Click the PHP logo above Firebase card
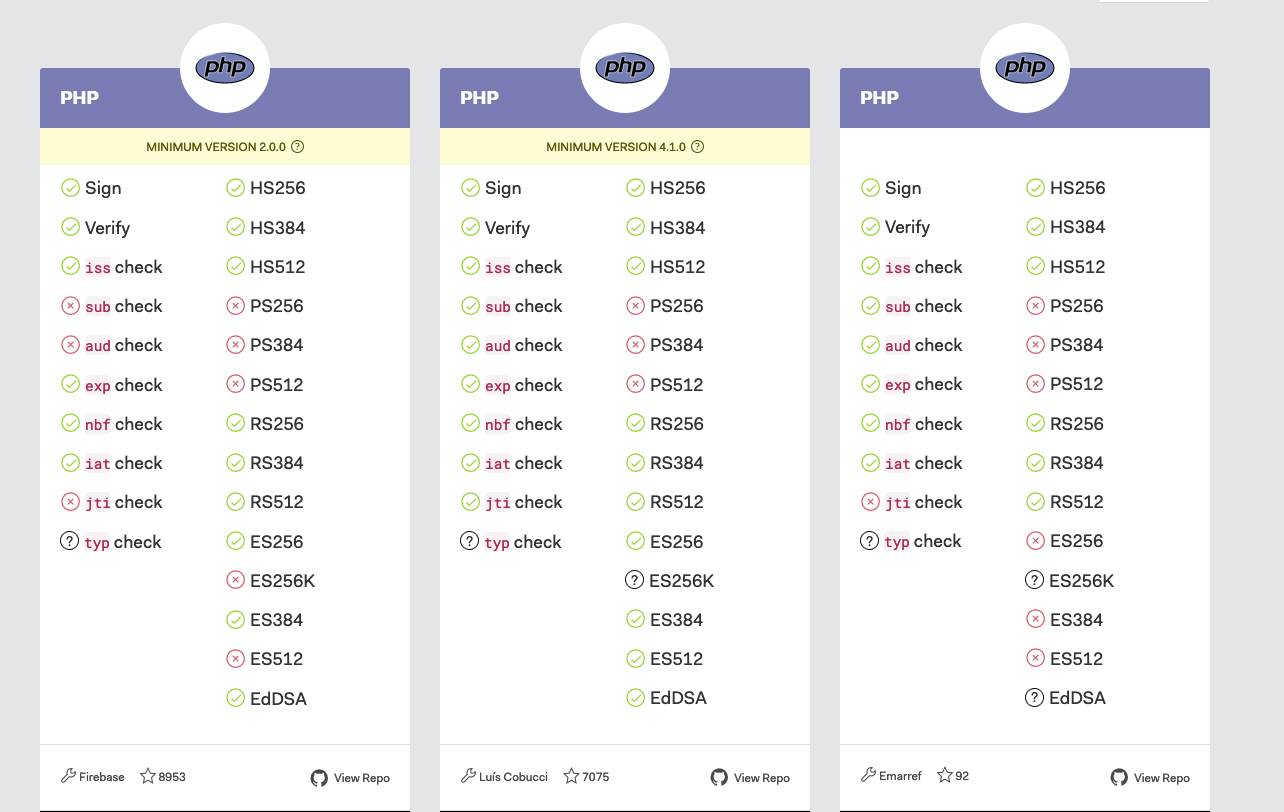 tap(225, 68)
